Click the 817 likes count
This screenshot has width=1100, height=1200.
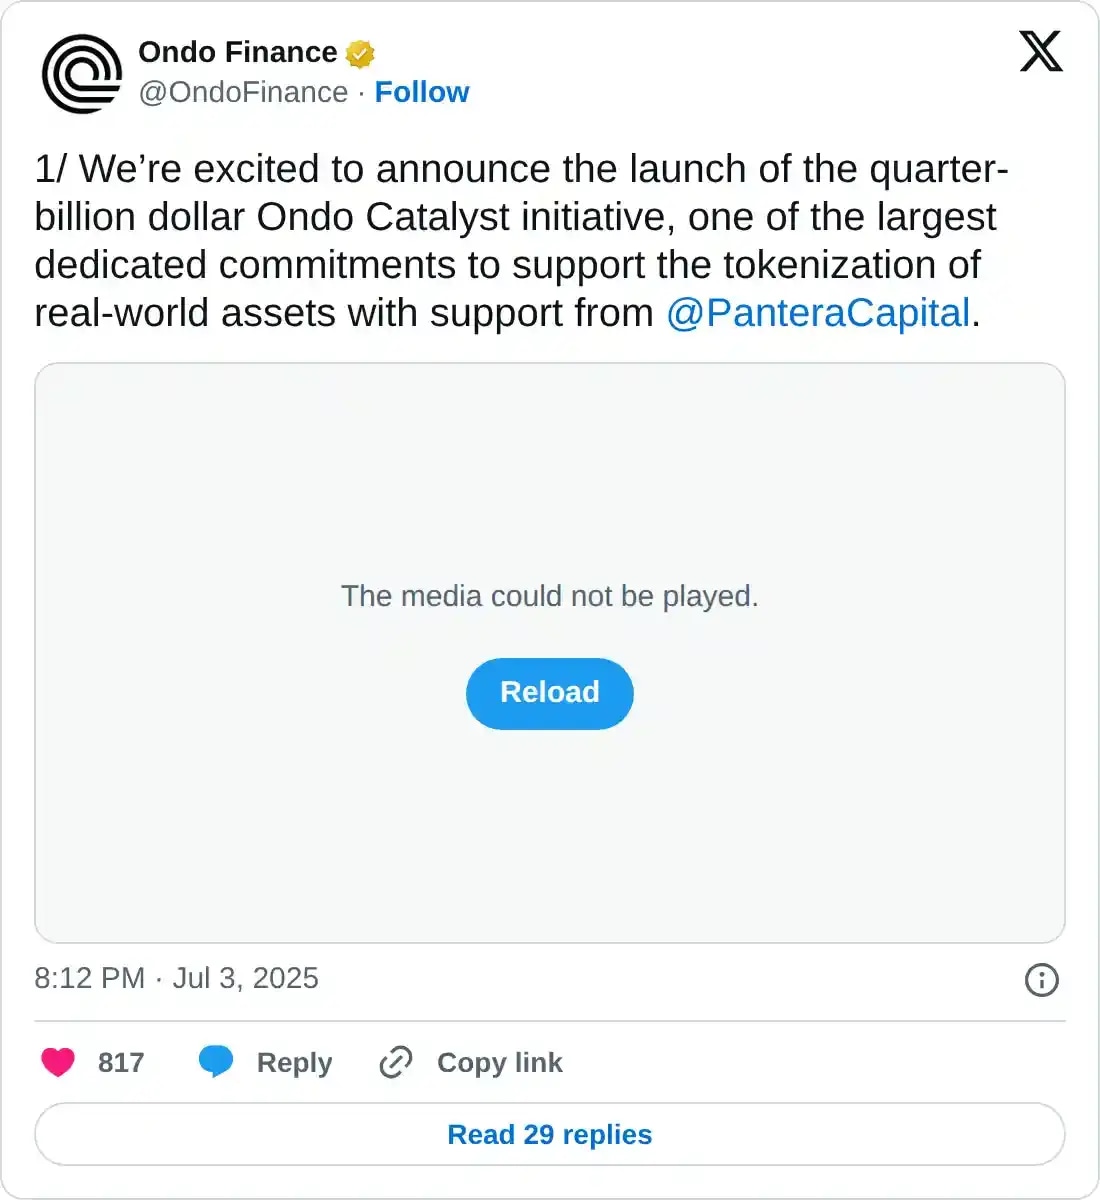click(121, 1062)
